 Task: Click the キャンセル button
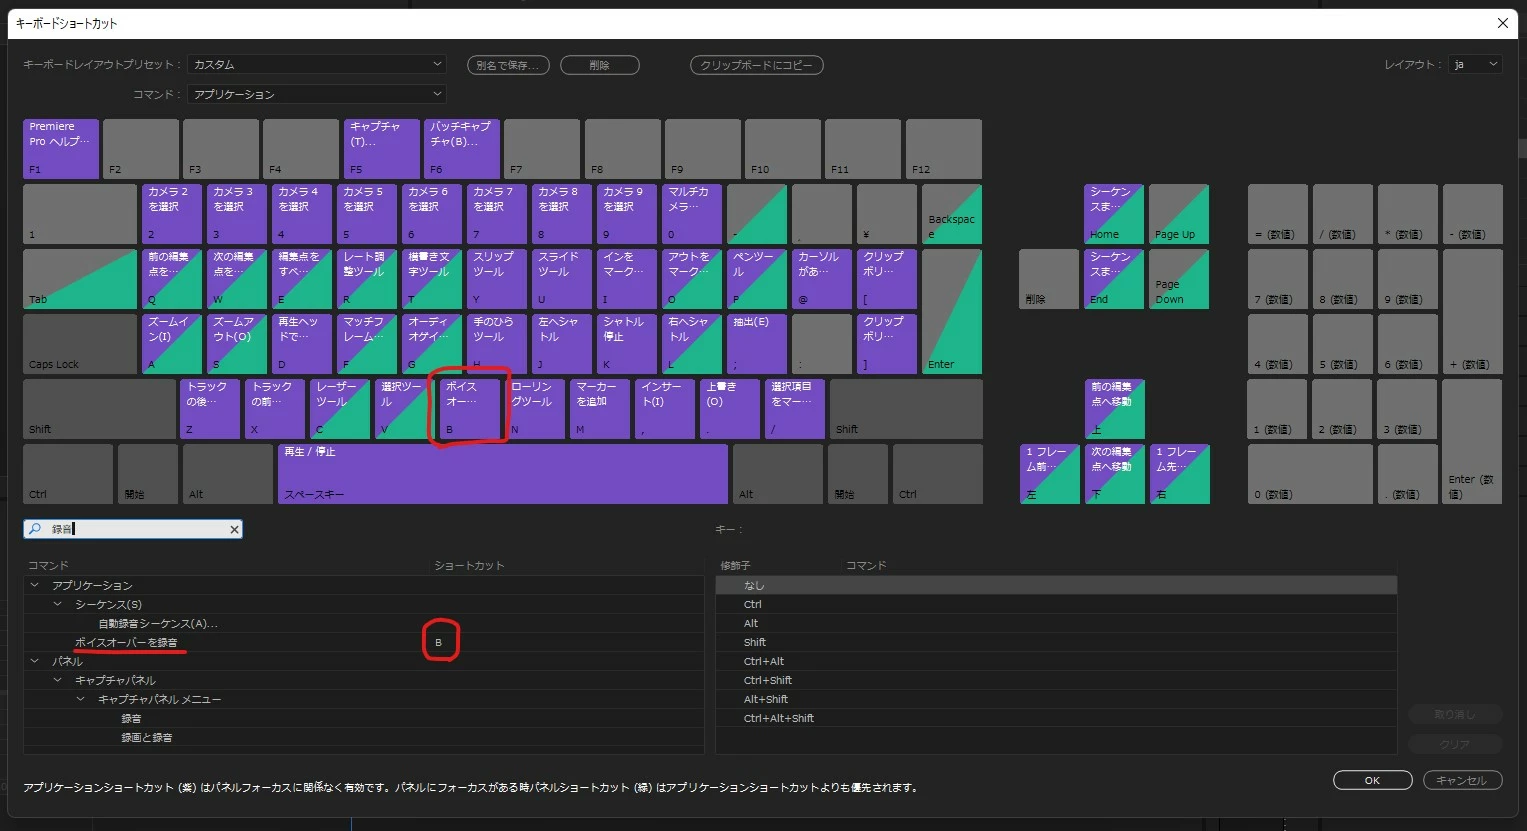tap(1461, 780)
